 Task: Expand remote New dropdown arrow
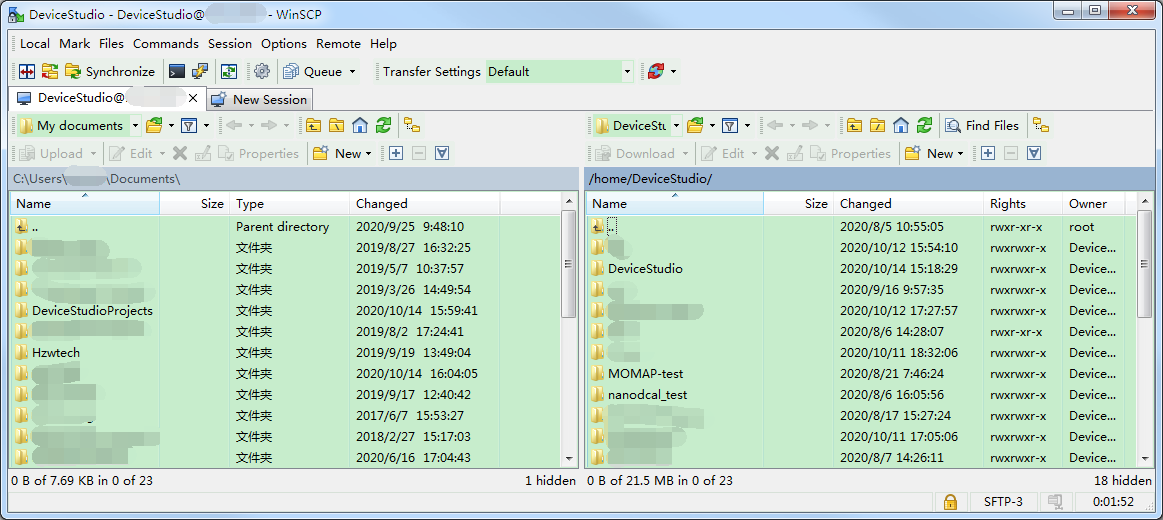tap(961, 154)
